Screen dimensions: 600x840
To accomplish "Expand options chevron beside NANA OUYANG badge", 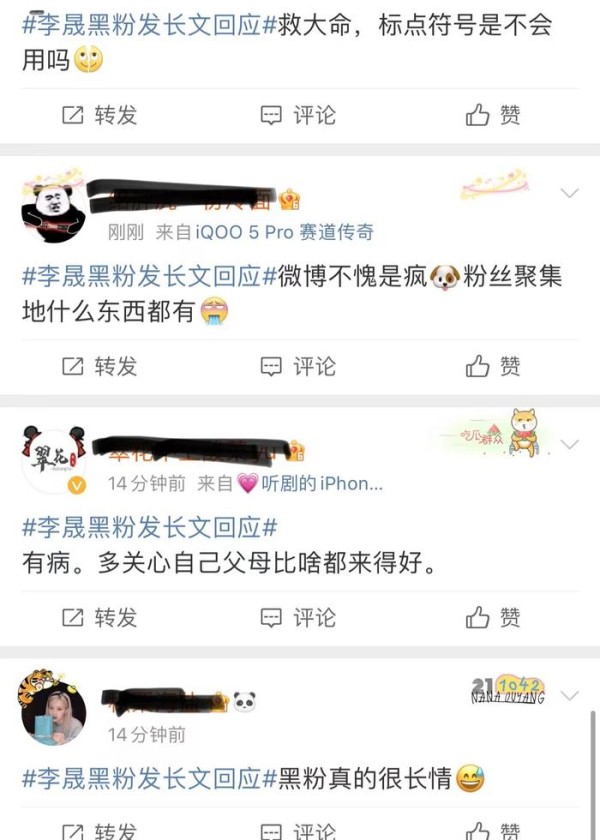I will pos(569,695).
